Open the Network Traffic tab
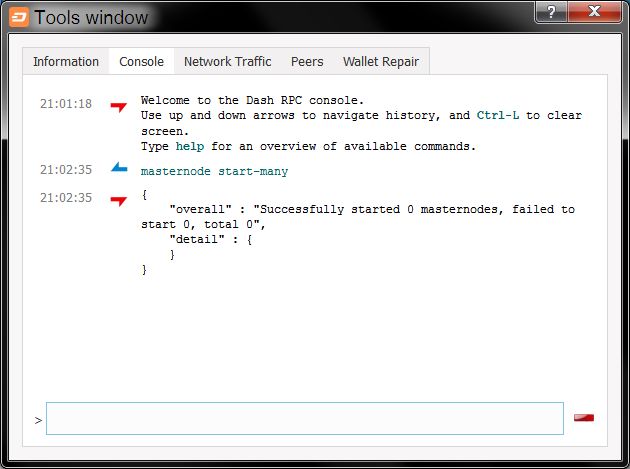Screen dimensions: 630x469 pyautogui.click(x=227, y=61)
